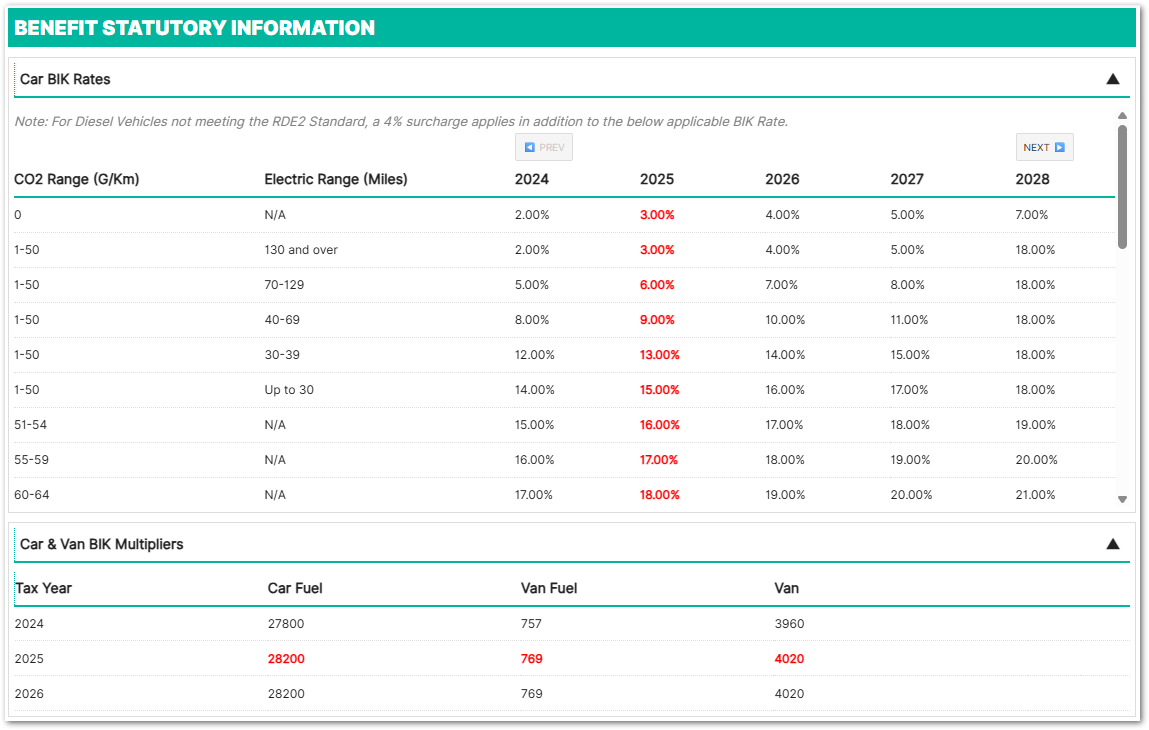Click the red 4020 Van value
This screenshot has height=730, width=1149.
click(x=789, y=659)
